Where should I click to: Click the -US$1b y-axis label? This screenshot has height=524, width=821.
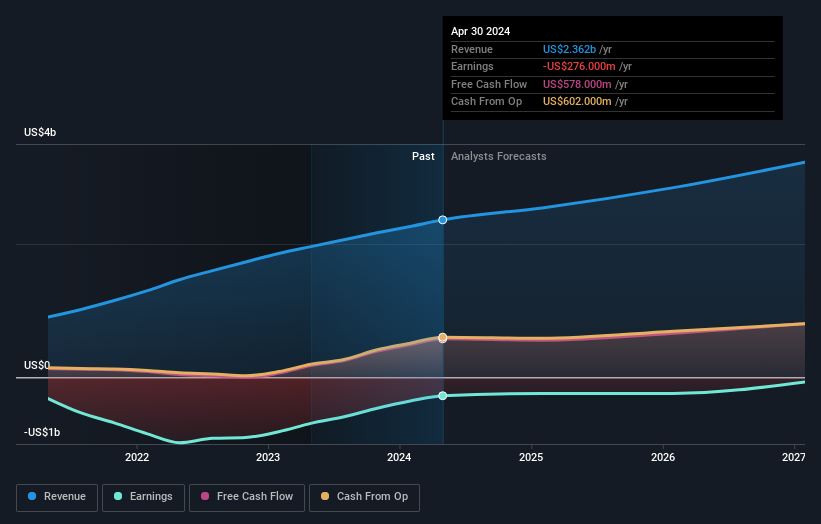(42, 432)
